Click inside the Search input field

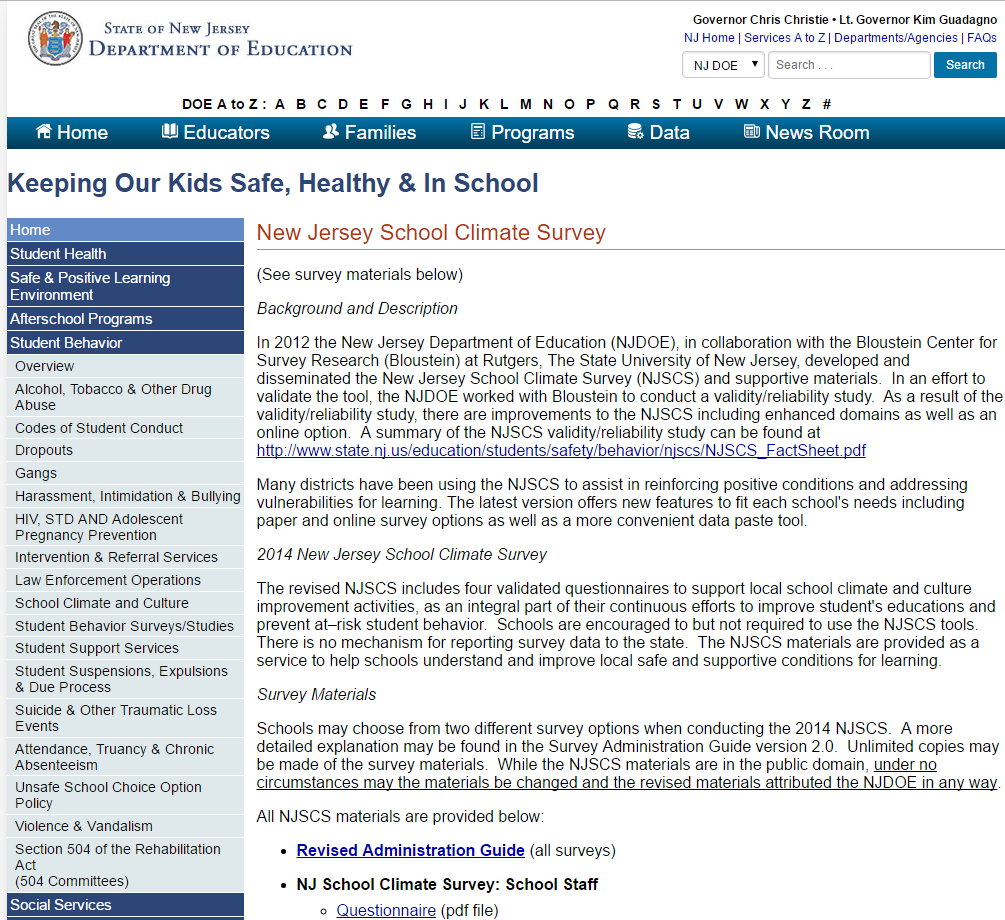pos(848,64)
